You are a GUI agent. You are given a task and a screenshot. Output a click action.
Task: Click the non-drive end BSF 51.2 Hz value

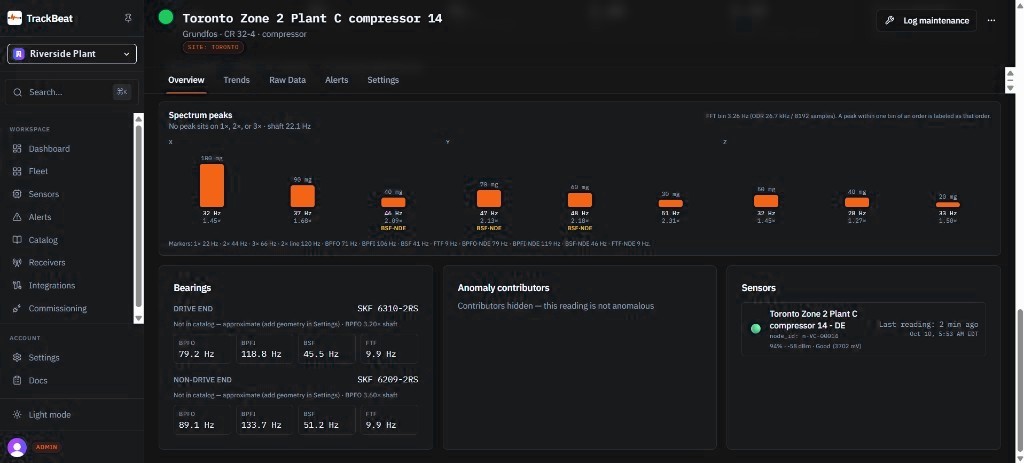pos(321,424)
